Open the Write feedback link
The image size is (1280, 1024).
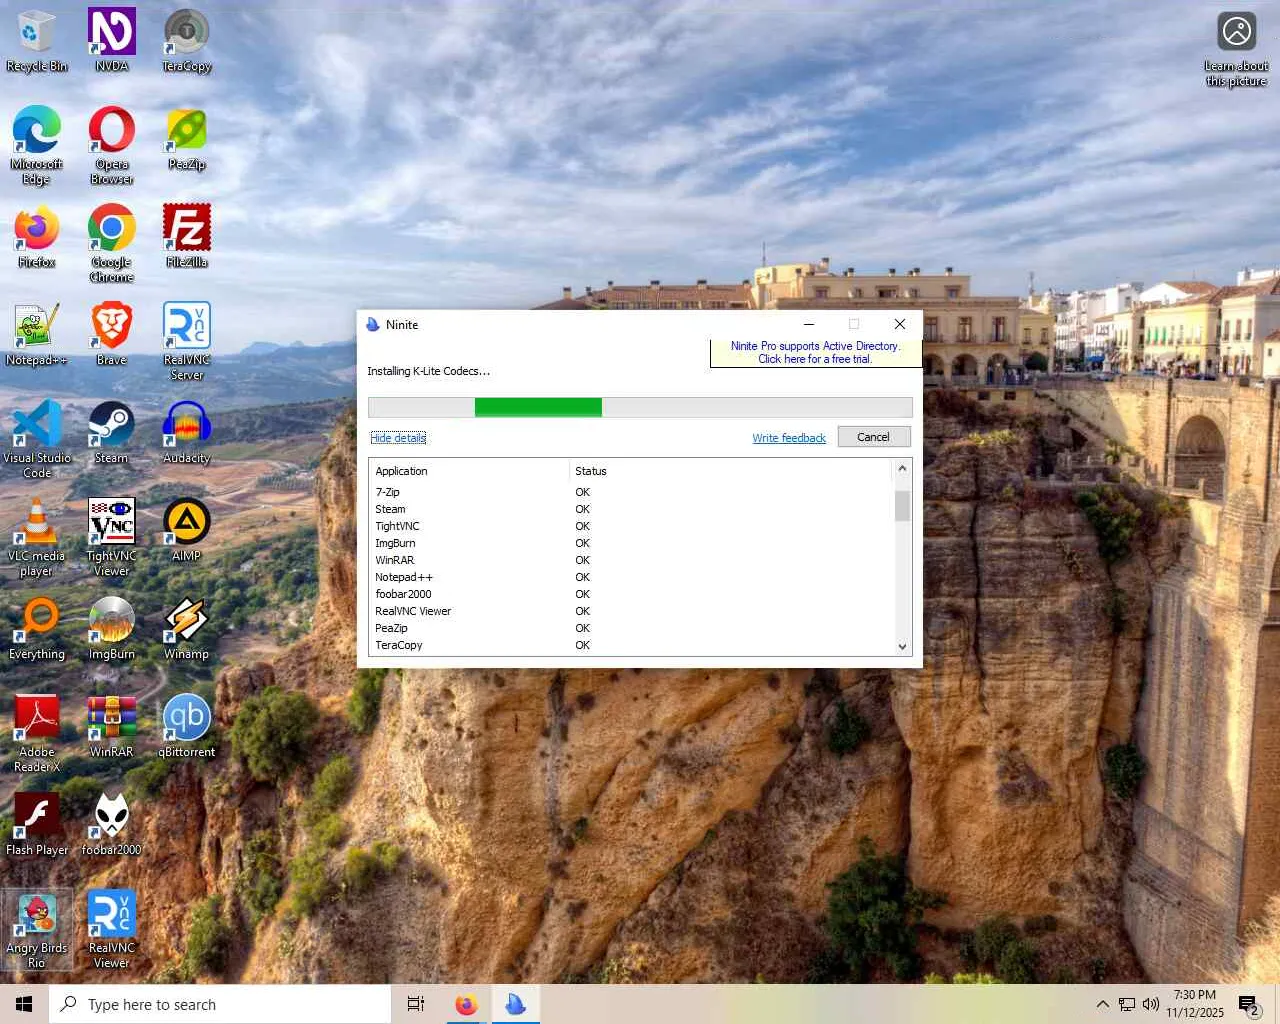click(789, 438)
